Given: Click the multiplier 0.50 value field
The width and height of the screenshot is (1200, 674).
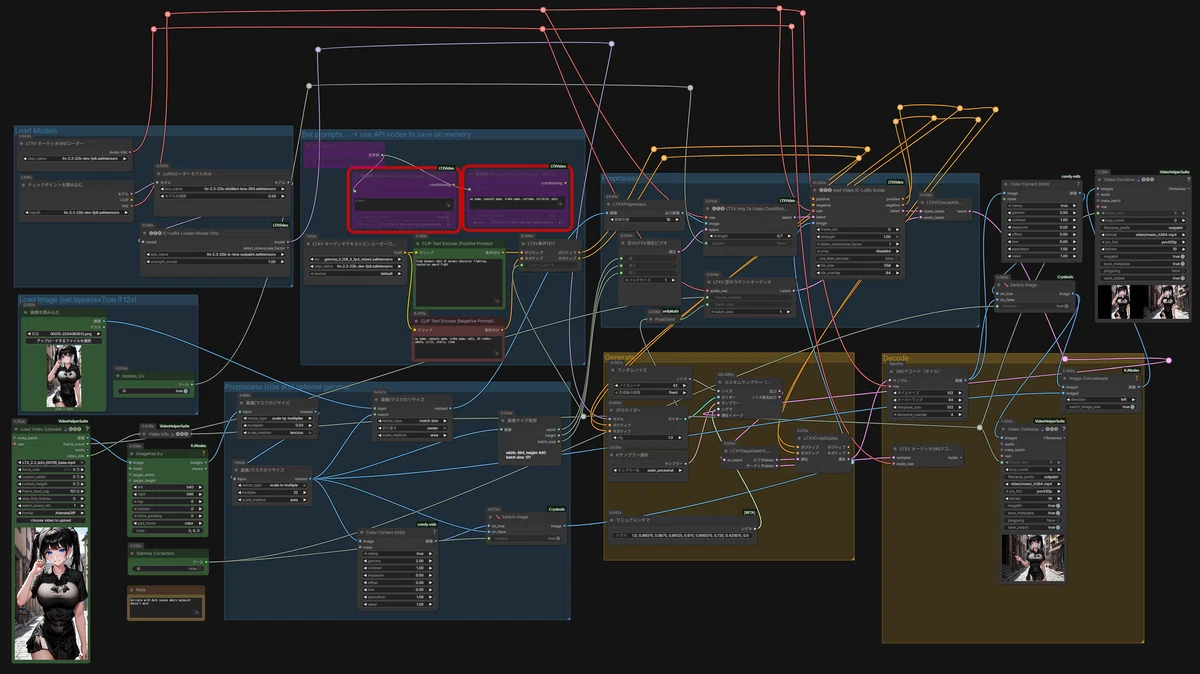Looking at the screenshot, I should 275,425.
